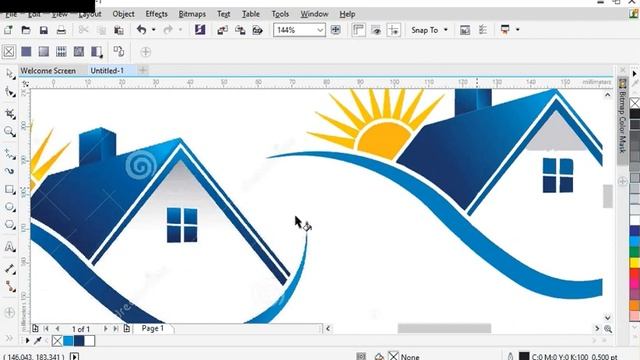Select the Connector tool

click(x=10, y=287)
